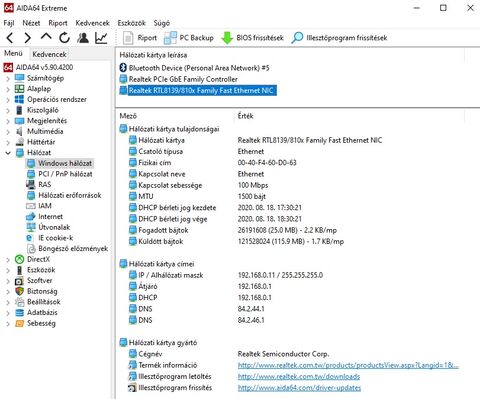
Task: Select the Fizikai cím row
Action: pyautogui.click(x=213, y=163)
